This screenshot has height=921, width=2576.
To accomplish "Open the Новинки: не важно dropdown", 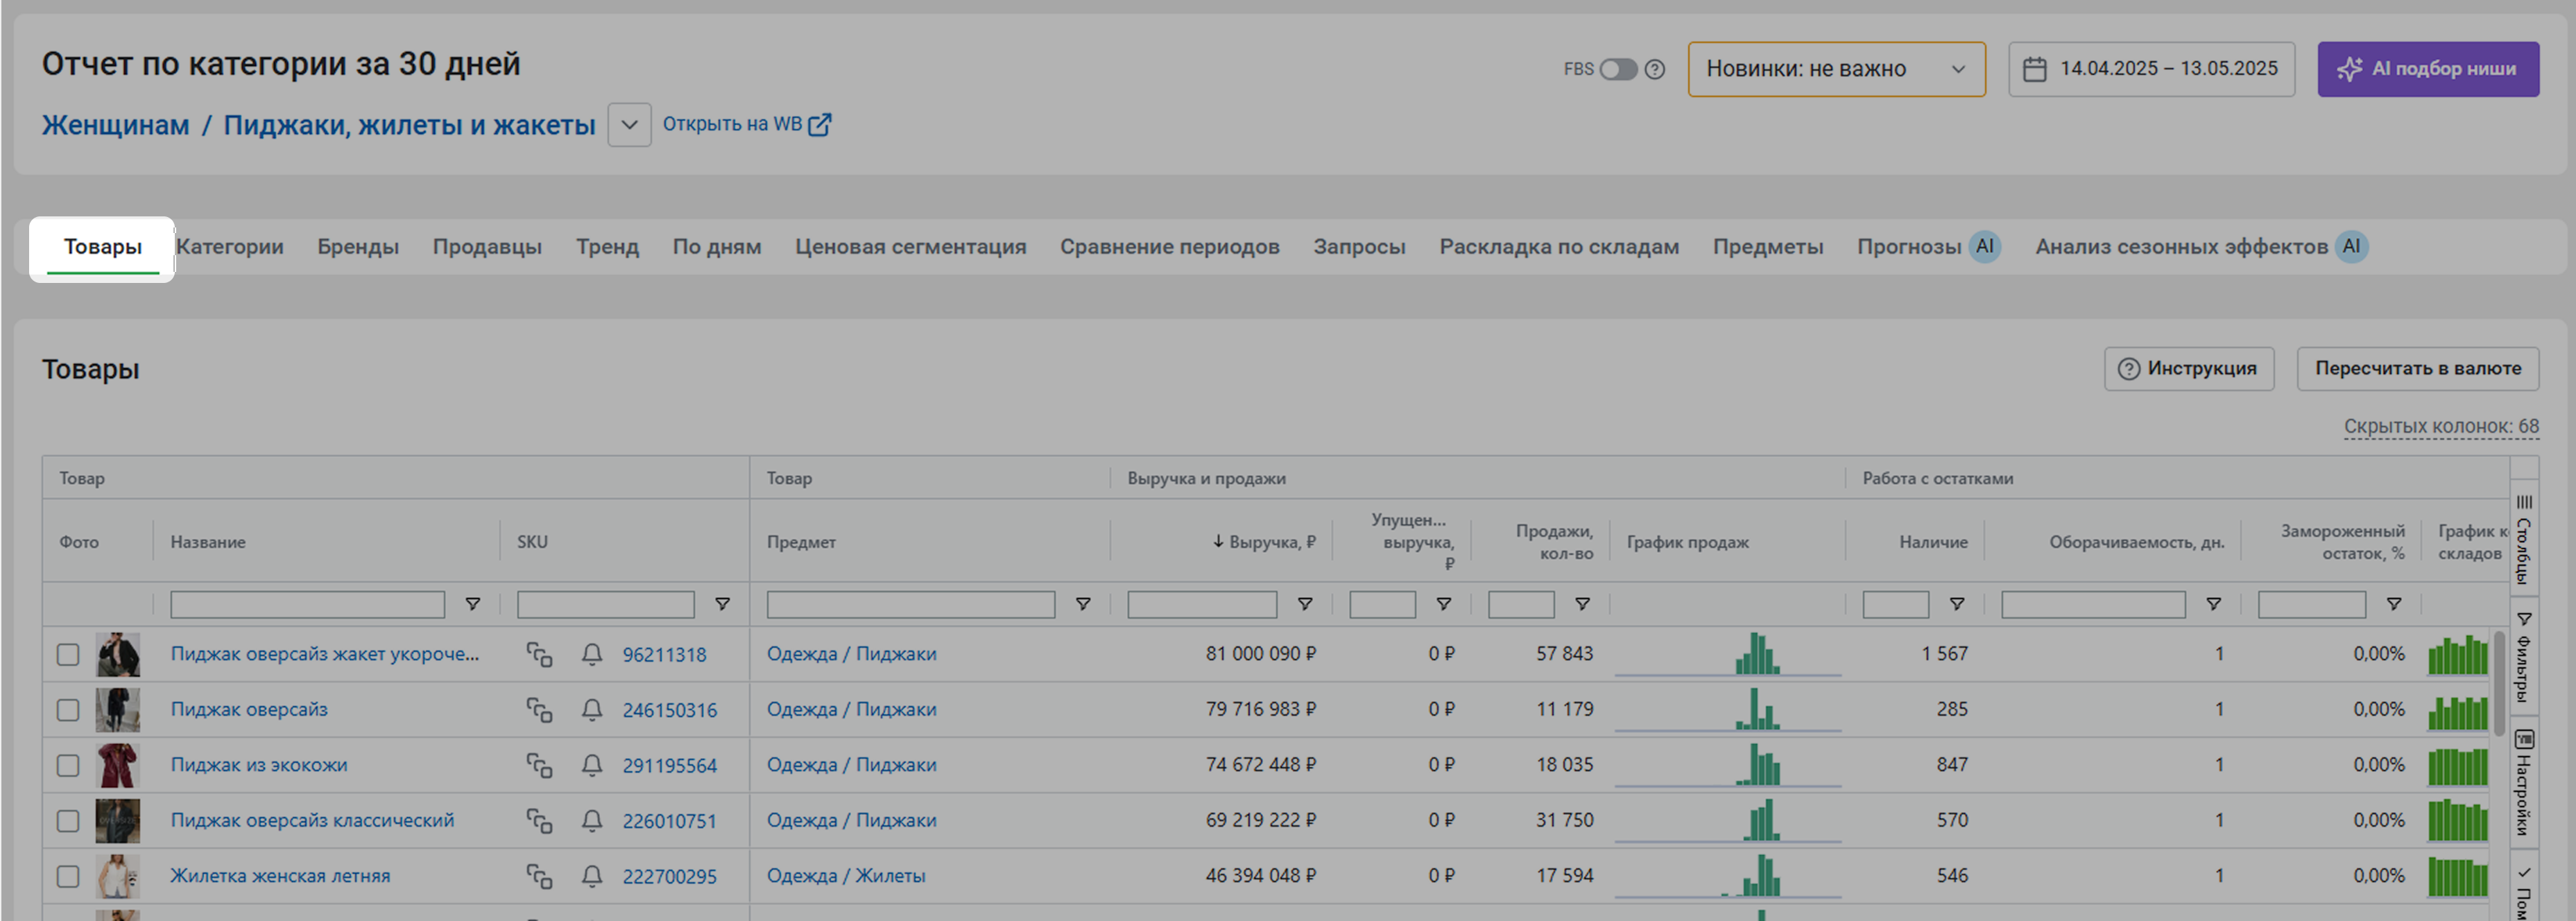I will [x=1836, y=69].
